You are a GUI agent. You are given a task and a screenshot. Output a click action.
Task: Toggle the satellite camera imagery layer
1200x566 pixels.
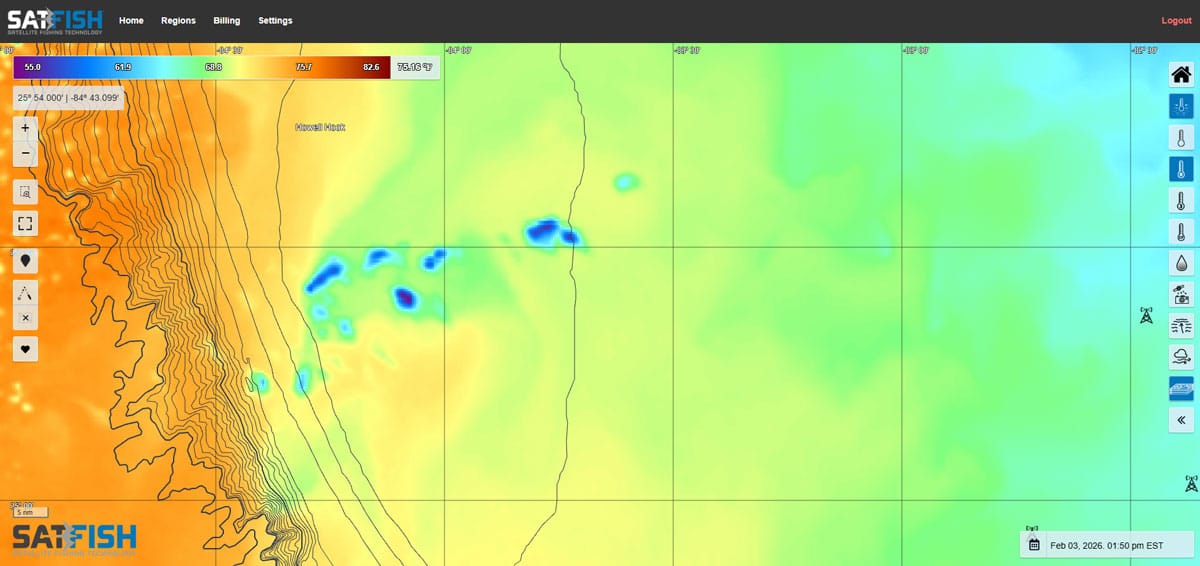[1181, 294]
